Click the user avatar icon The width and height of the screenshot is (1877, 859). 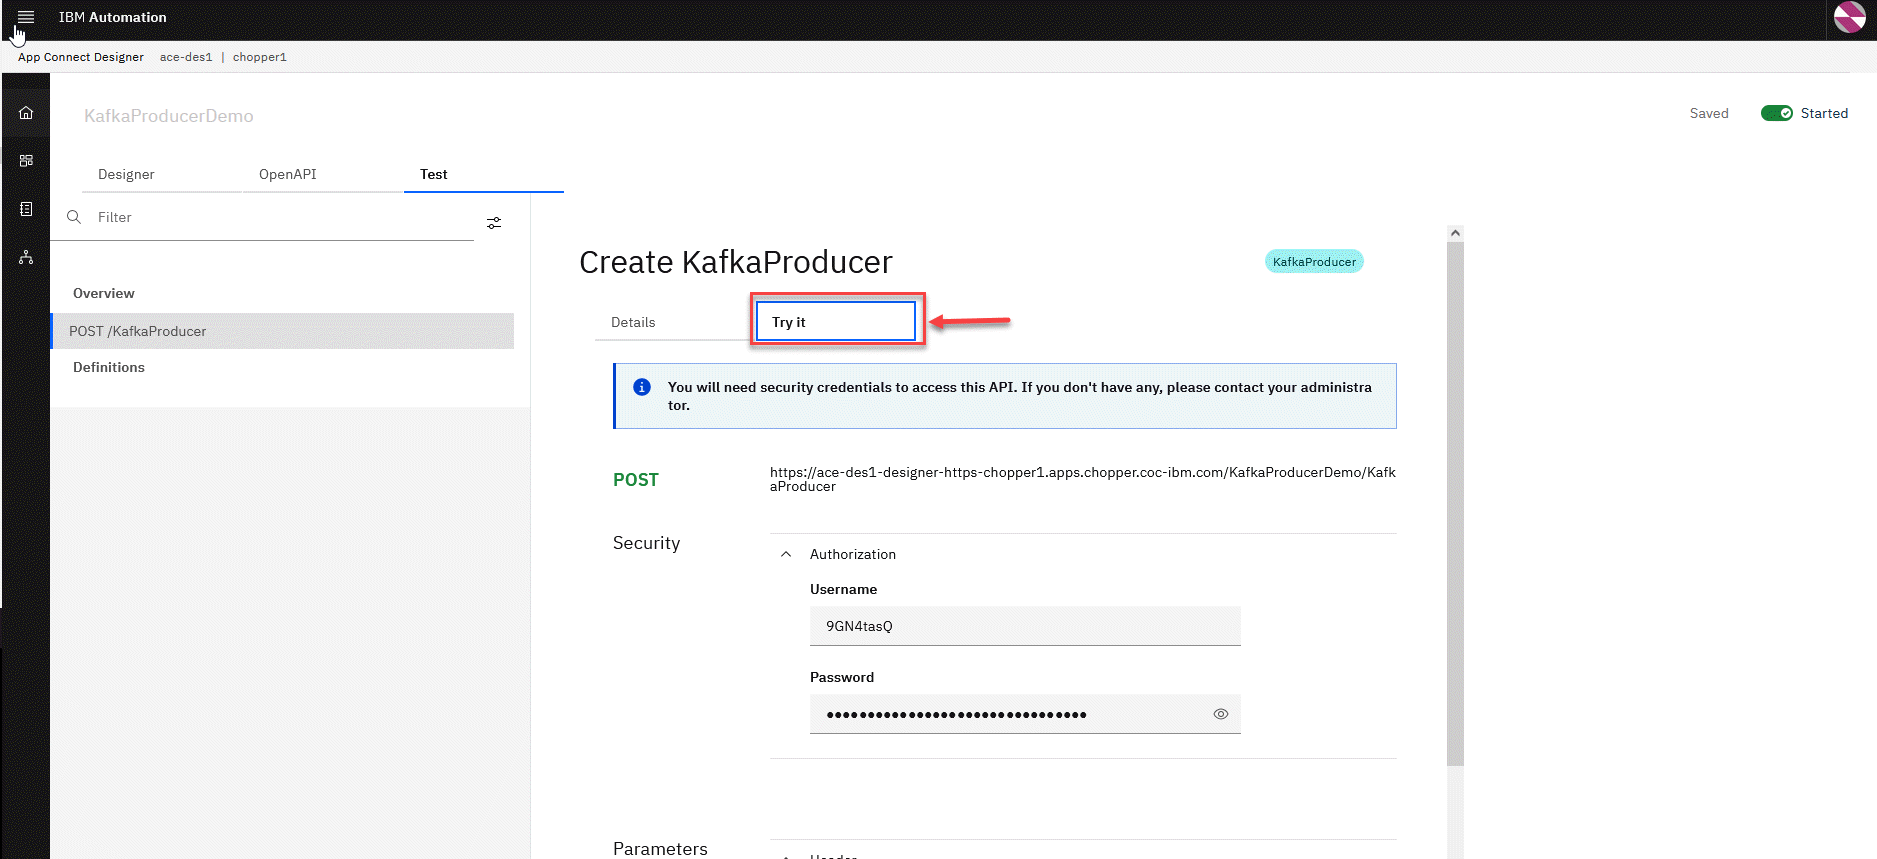1849,17
